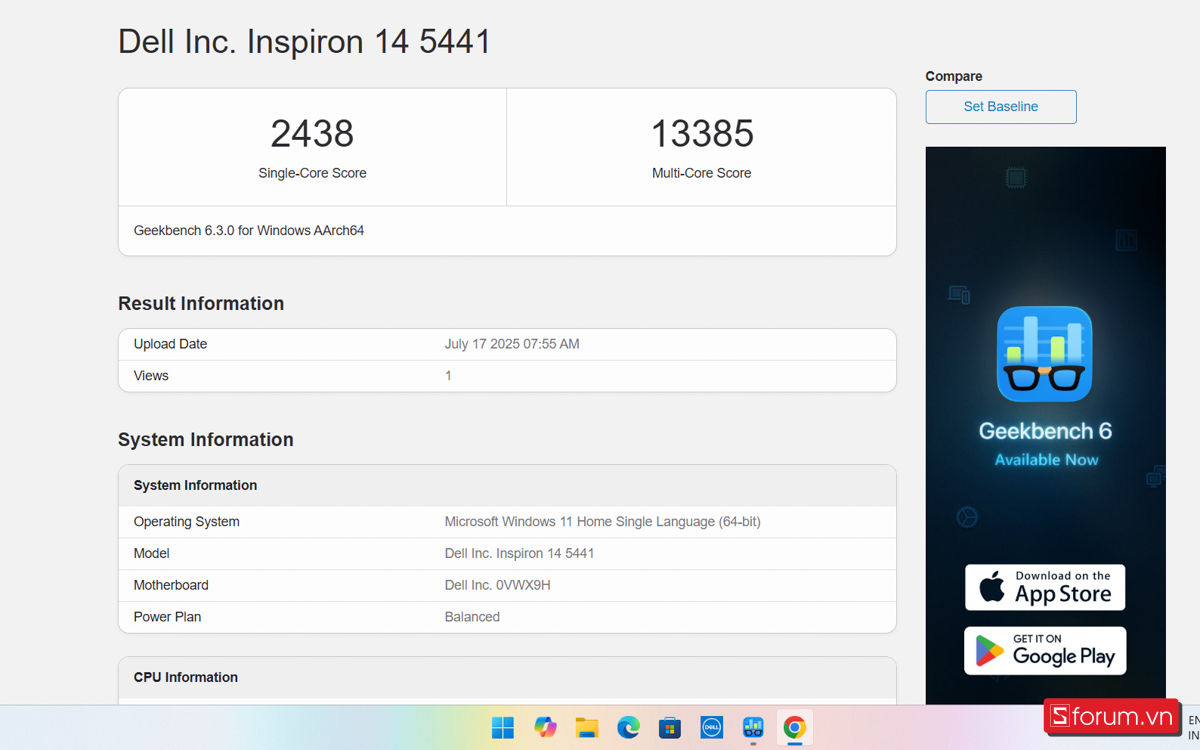
Task: Switch to Google Chrome in taskbar
Action: click(795, 727)
